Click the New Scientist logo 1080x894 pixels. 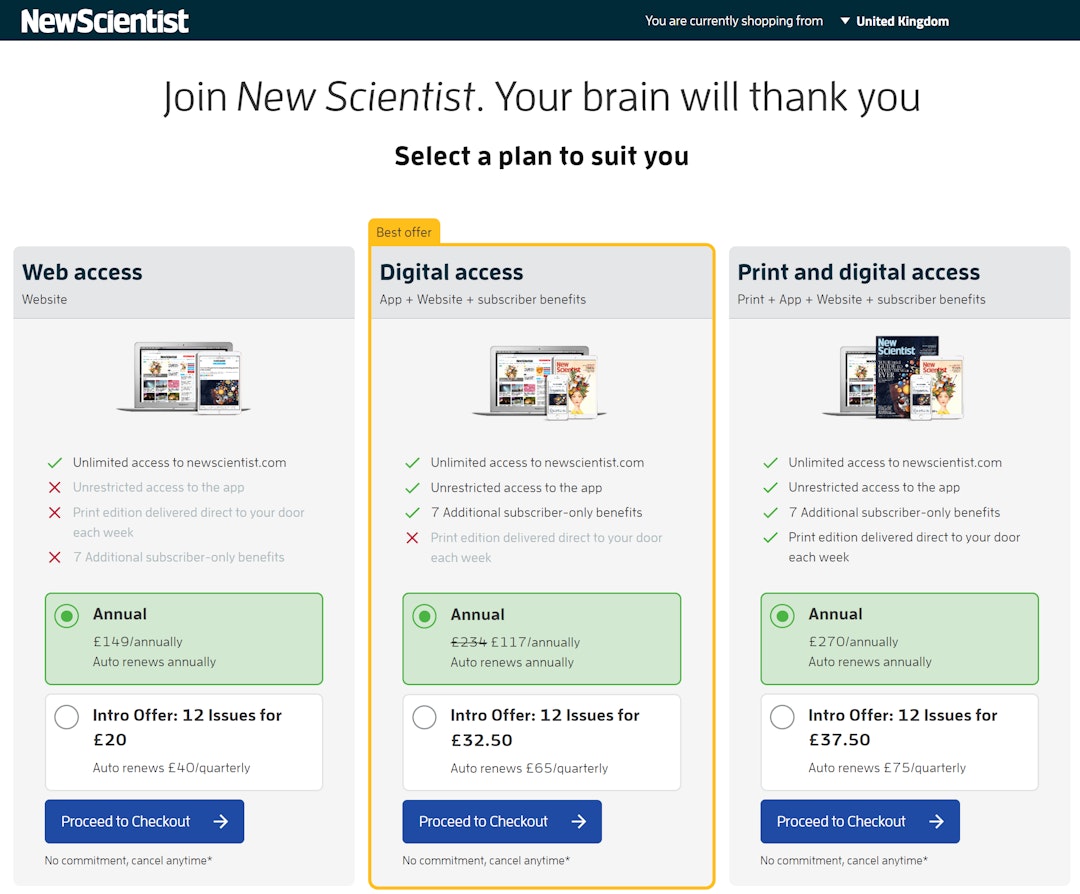click(x=105, y=21)
